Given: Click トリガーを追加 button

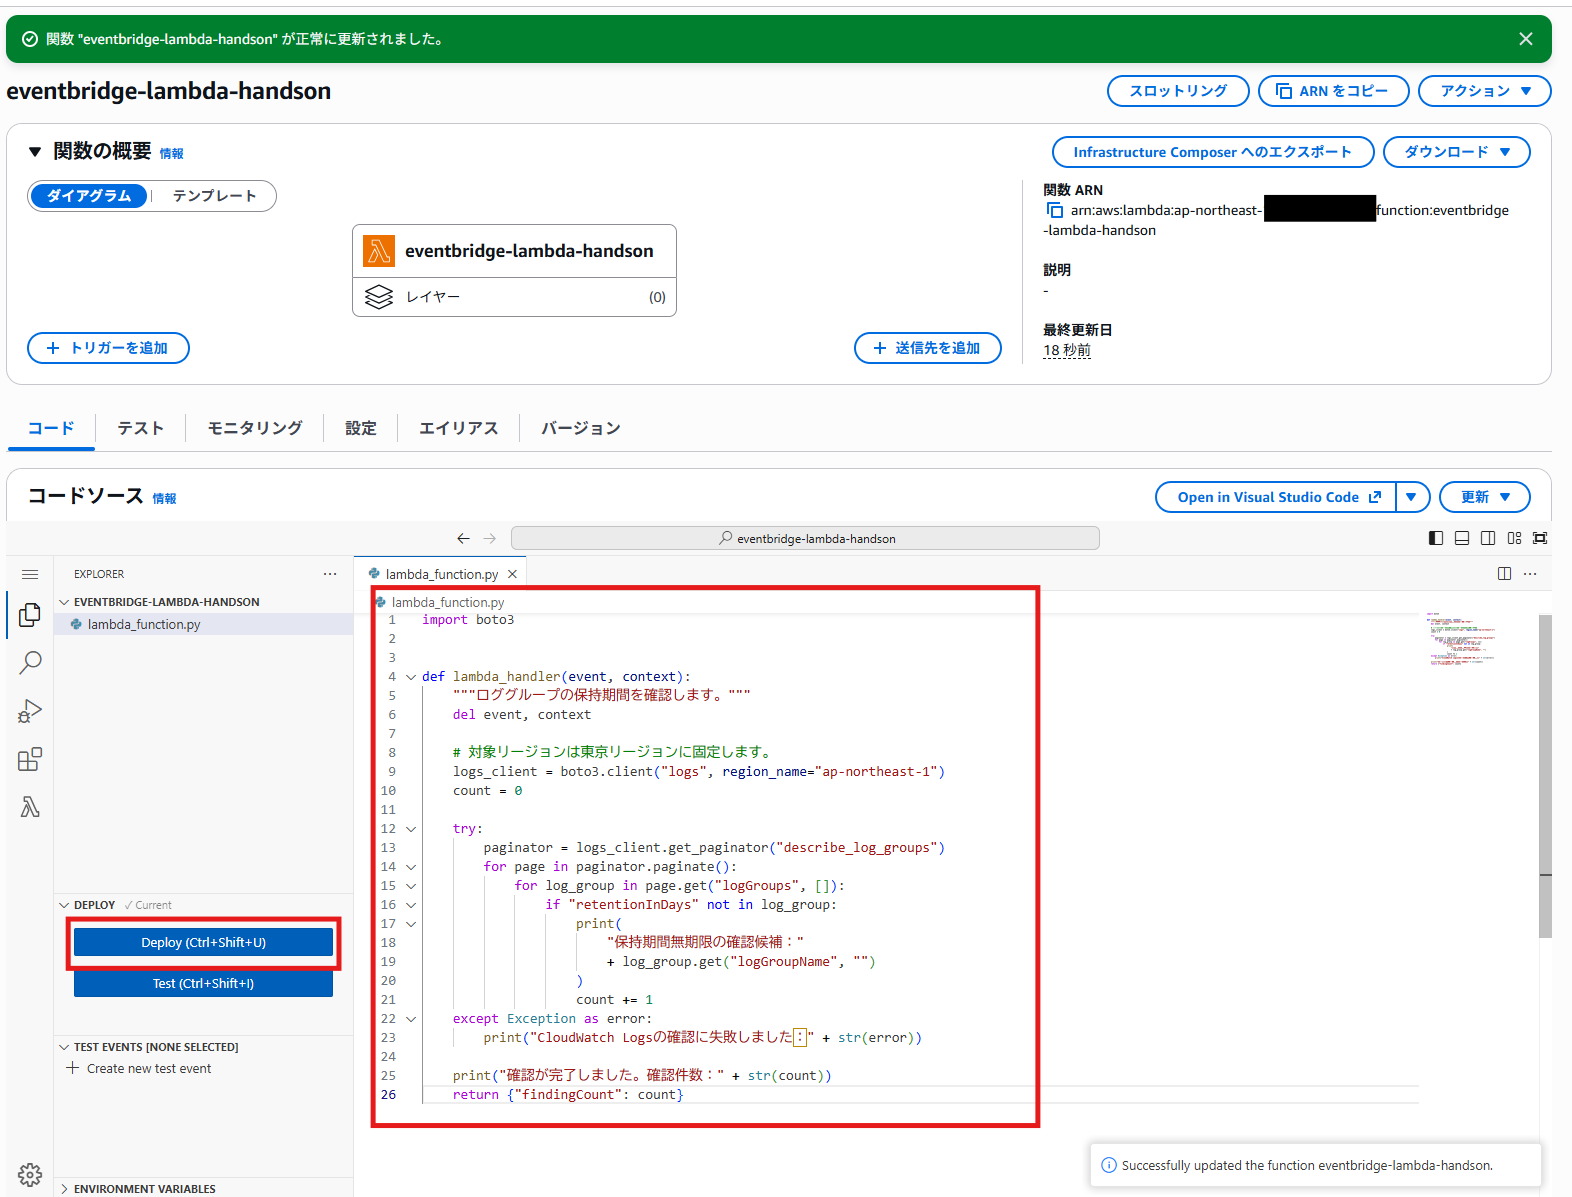Looking at the screenshot, I should 108,348.
